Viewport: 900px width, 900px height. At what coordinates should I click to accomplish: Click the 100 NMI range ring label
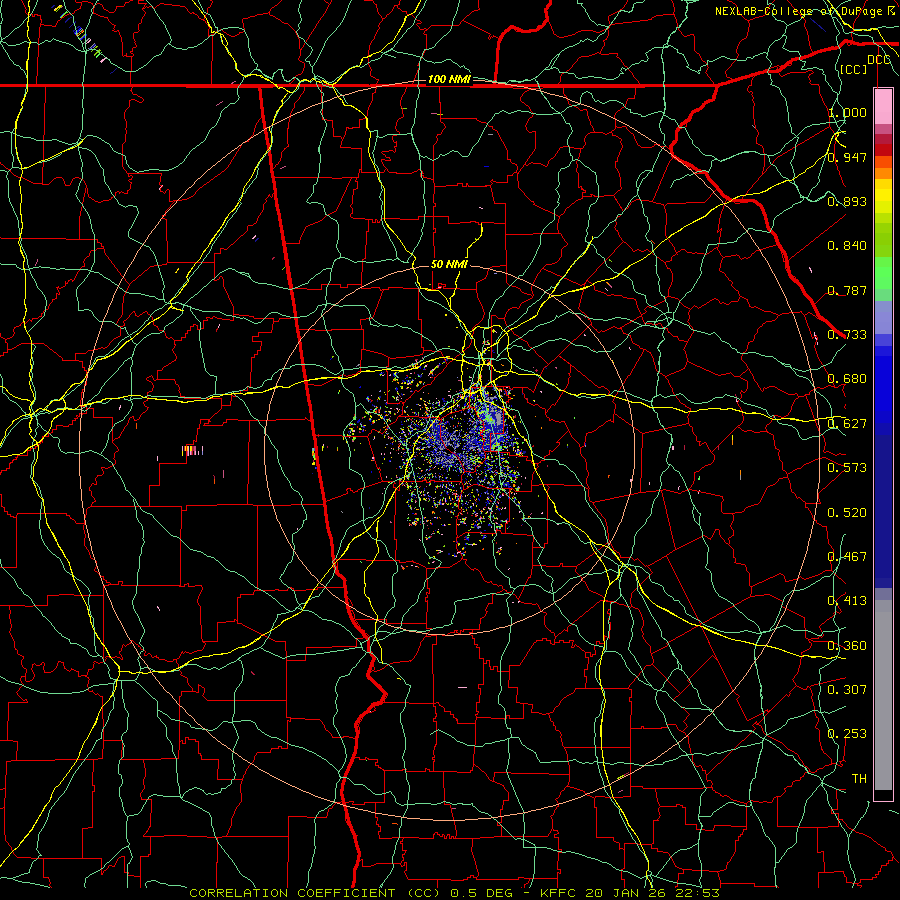[x=449, y=79]
